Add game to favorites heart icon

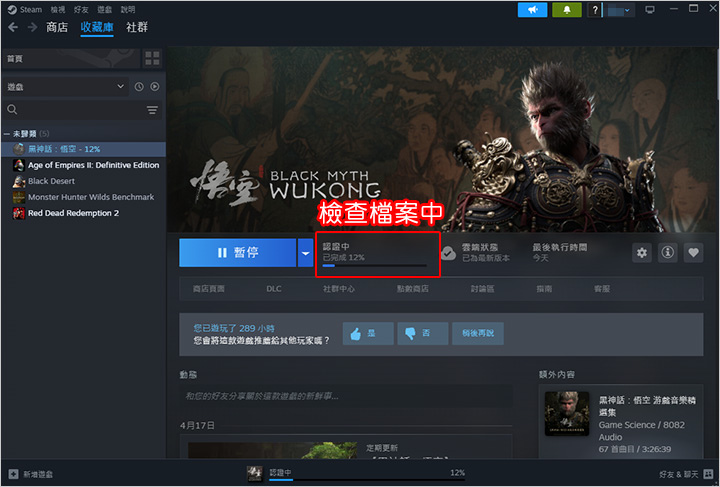pos(693,252)
